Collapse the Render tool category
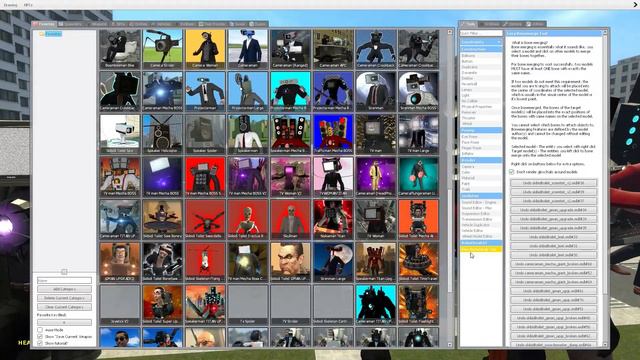The height and width of the screenshot is (360, 640). pyautogui.click(x=481, y=160)
